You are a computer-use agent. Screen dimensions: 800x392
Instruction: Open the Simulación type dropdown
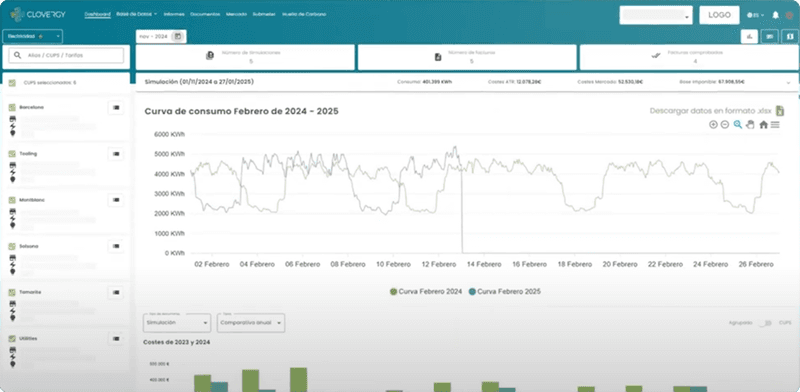tap(177, 323)
